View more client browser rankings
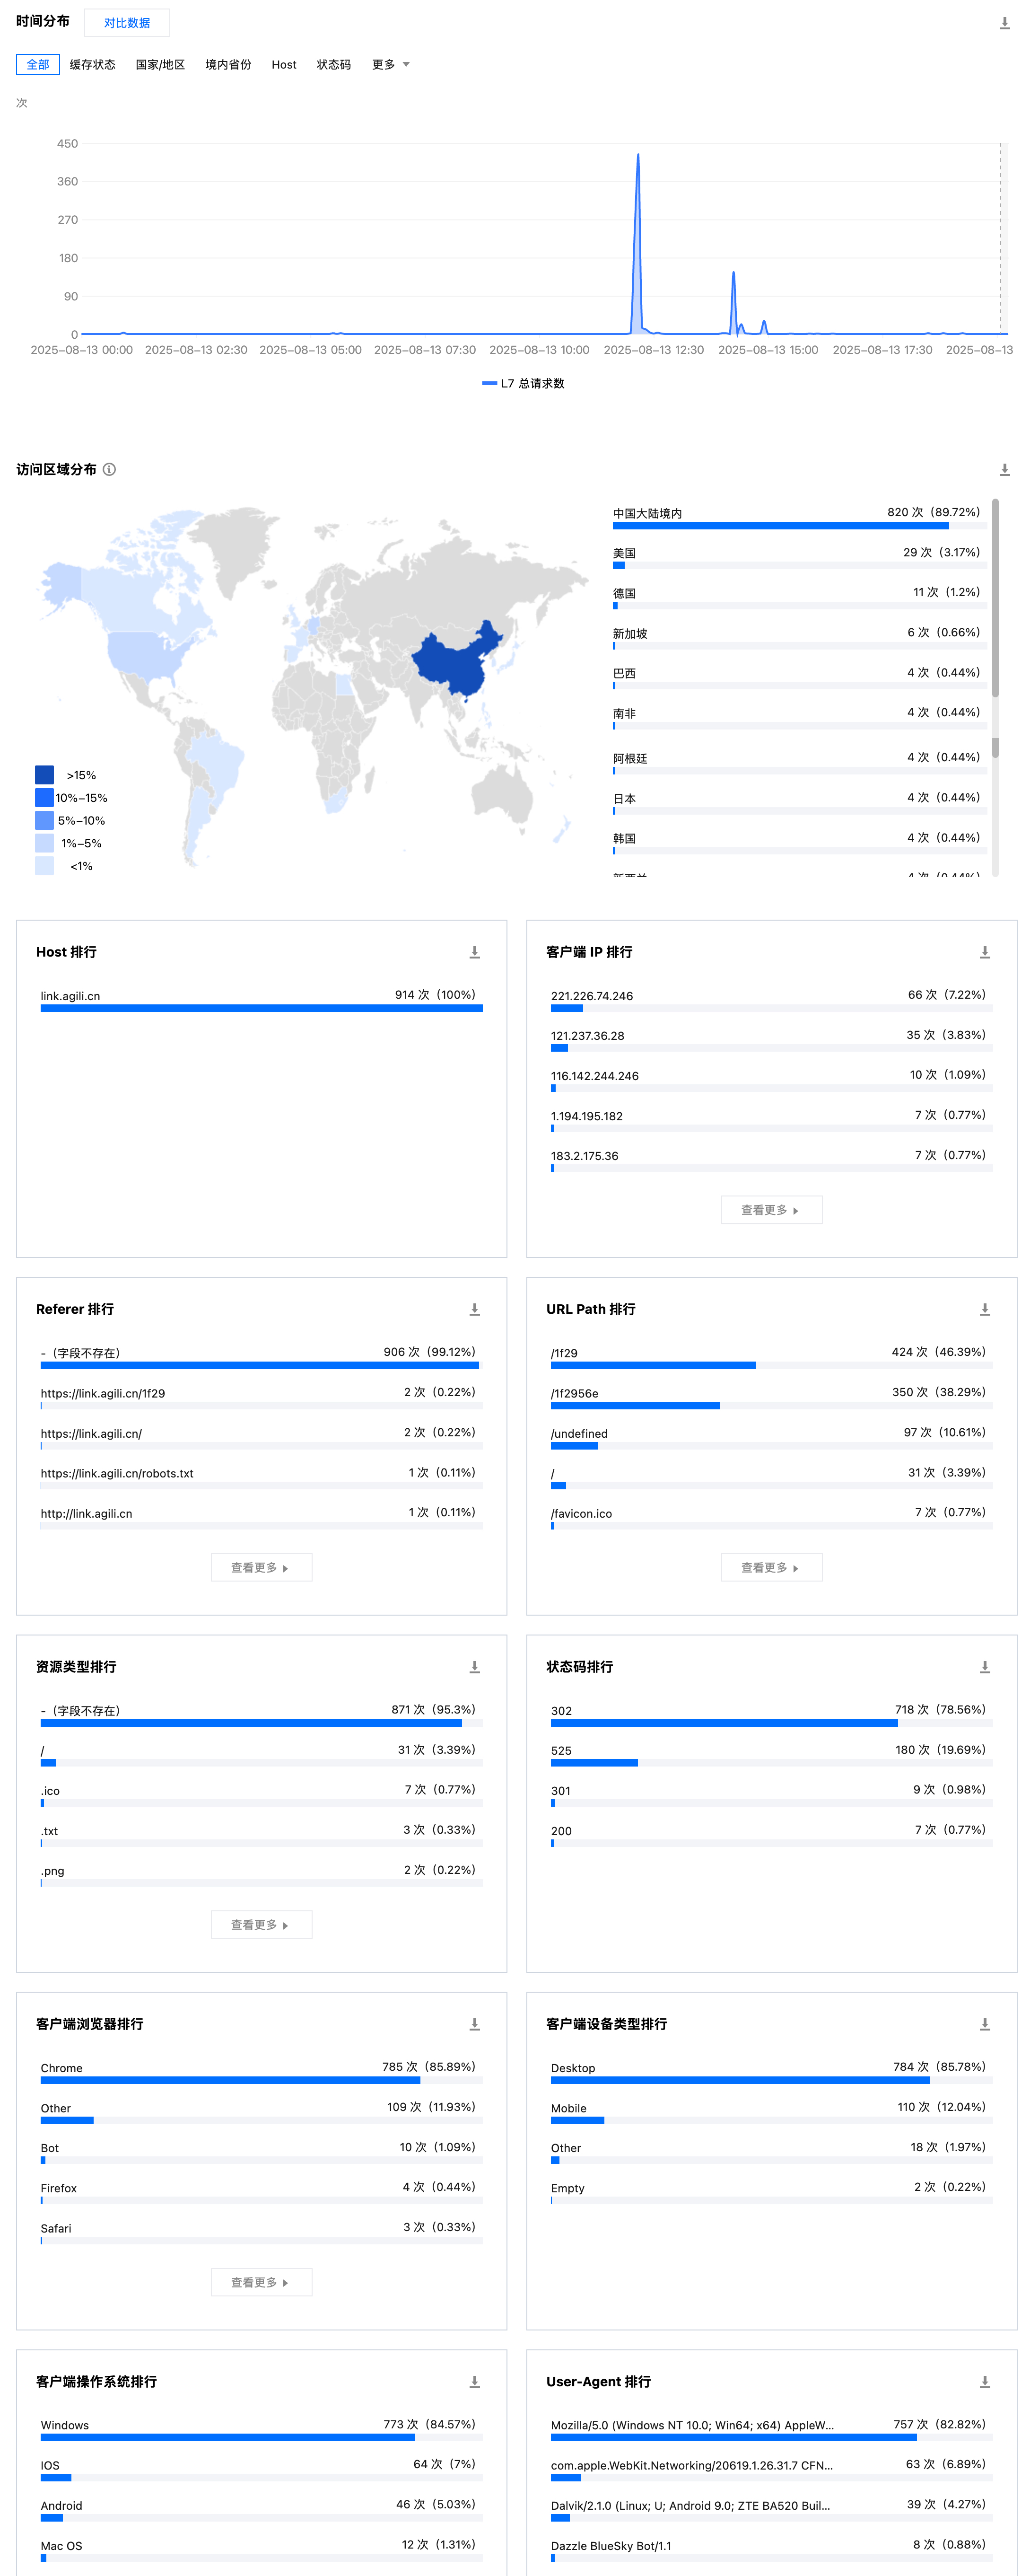1030x2576 pixels. point(261,2282)
